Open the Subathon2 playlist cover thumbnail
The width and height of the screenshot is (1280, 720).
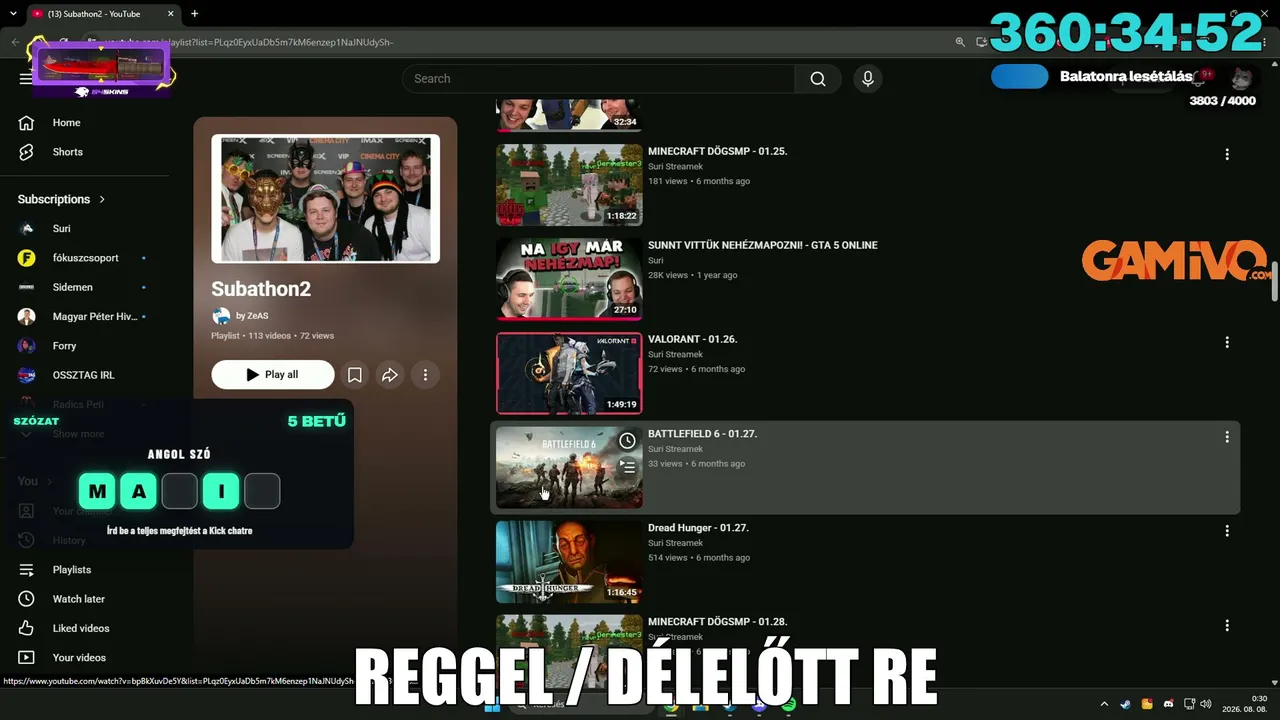point(325,199)
